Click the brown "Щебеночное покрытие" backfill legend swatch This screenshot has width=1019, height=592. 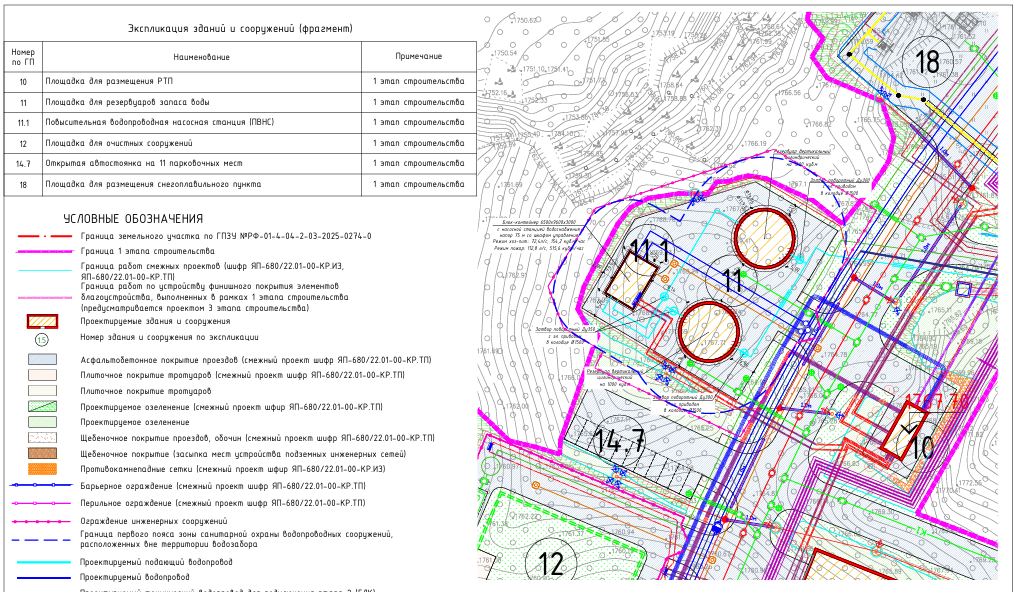coord(42,453)
